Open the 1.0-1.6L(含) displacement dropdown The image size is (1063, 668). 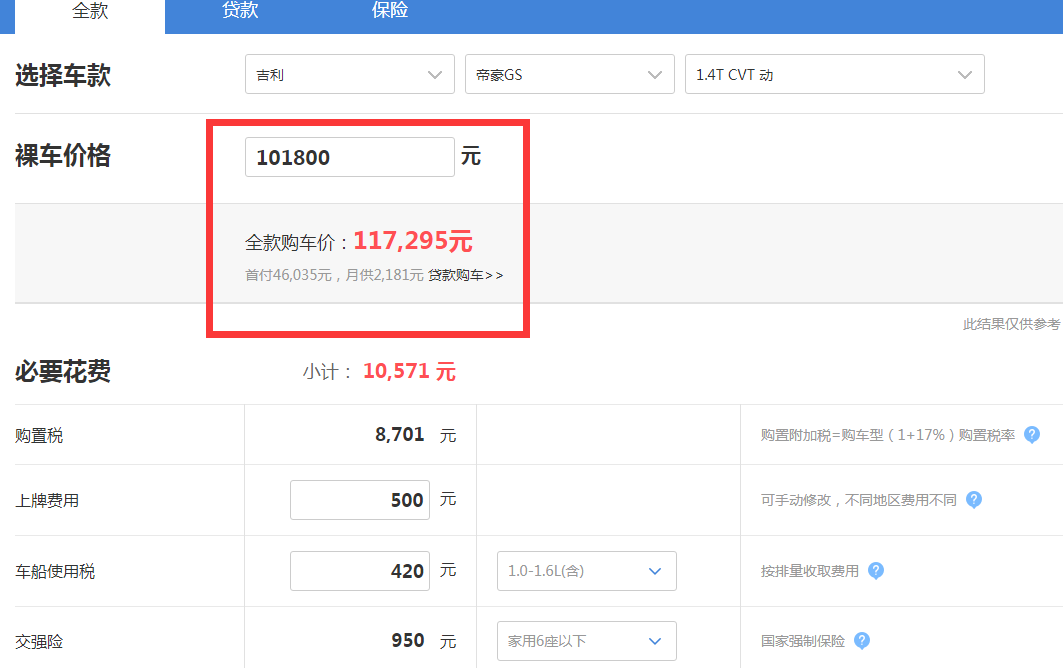point(586,570)
